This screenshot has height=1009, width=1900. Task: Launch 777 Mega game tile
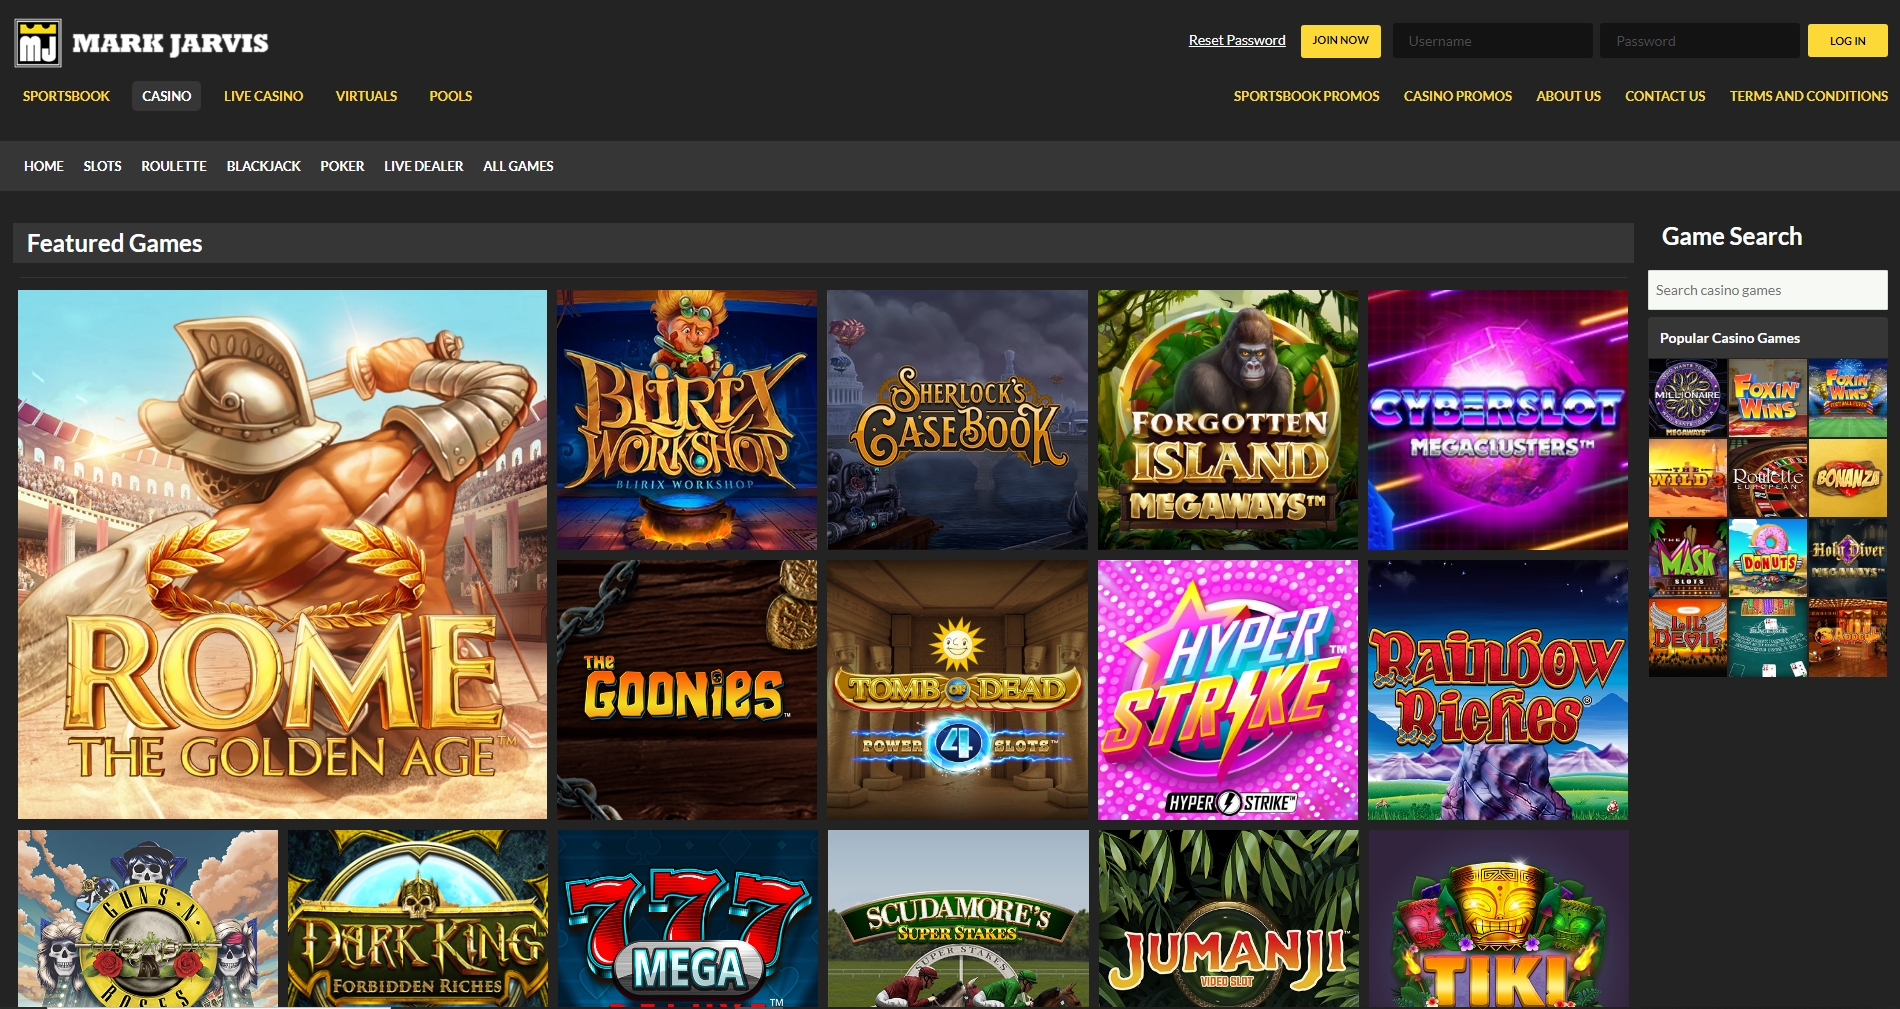688,918
